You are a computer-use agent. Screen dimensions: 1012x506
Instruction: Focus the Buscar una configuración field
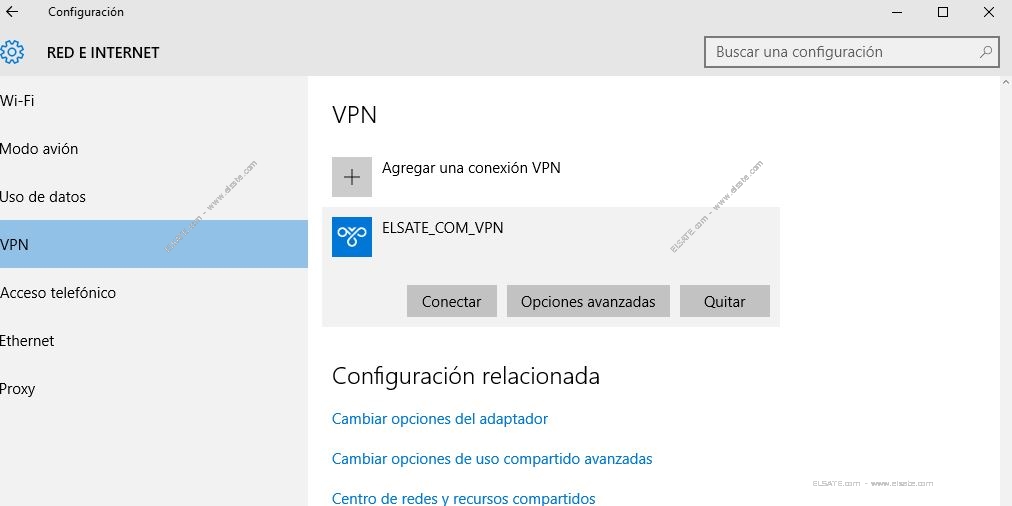pos(851,52)
